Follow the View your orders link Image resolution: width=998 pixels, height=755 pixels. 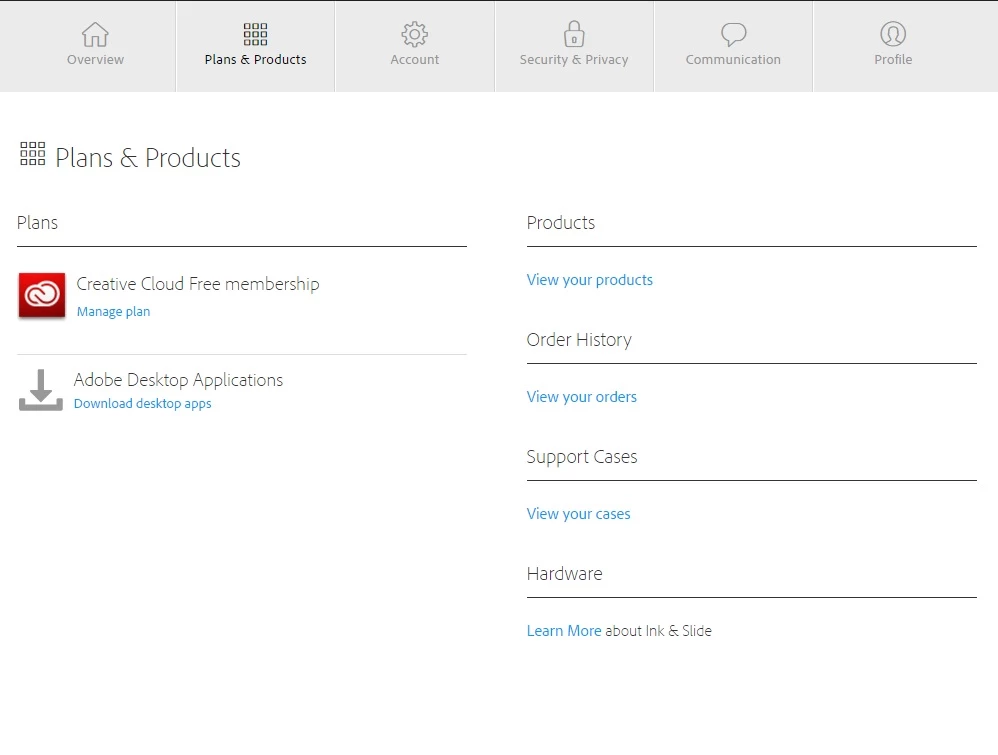pos(581,397)
